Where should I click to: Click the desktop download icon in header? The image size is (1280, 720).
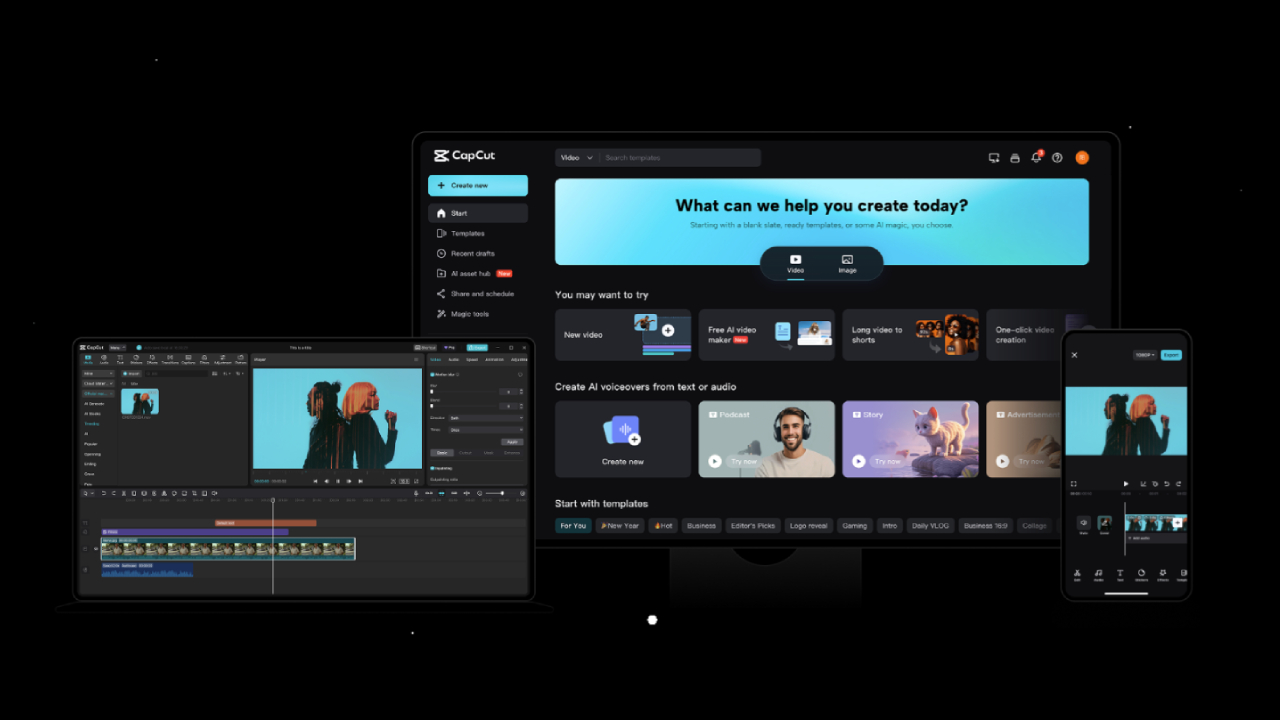click(994, 158)
